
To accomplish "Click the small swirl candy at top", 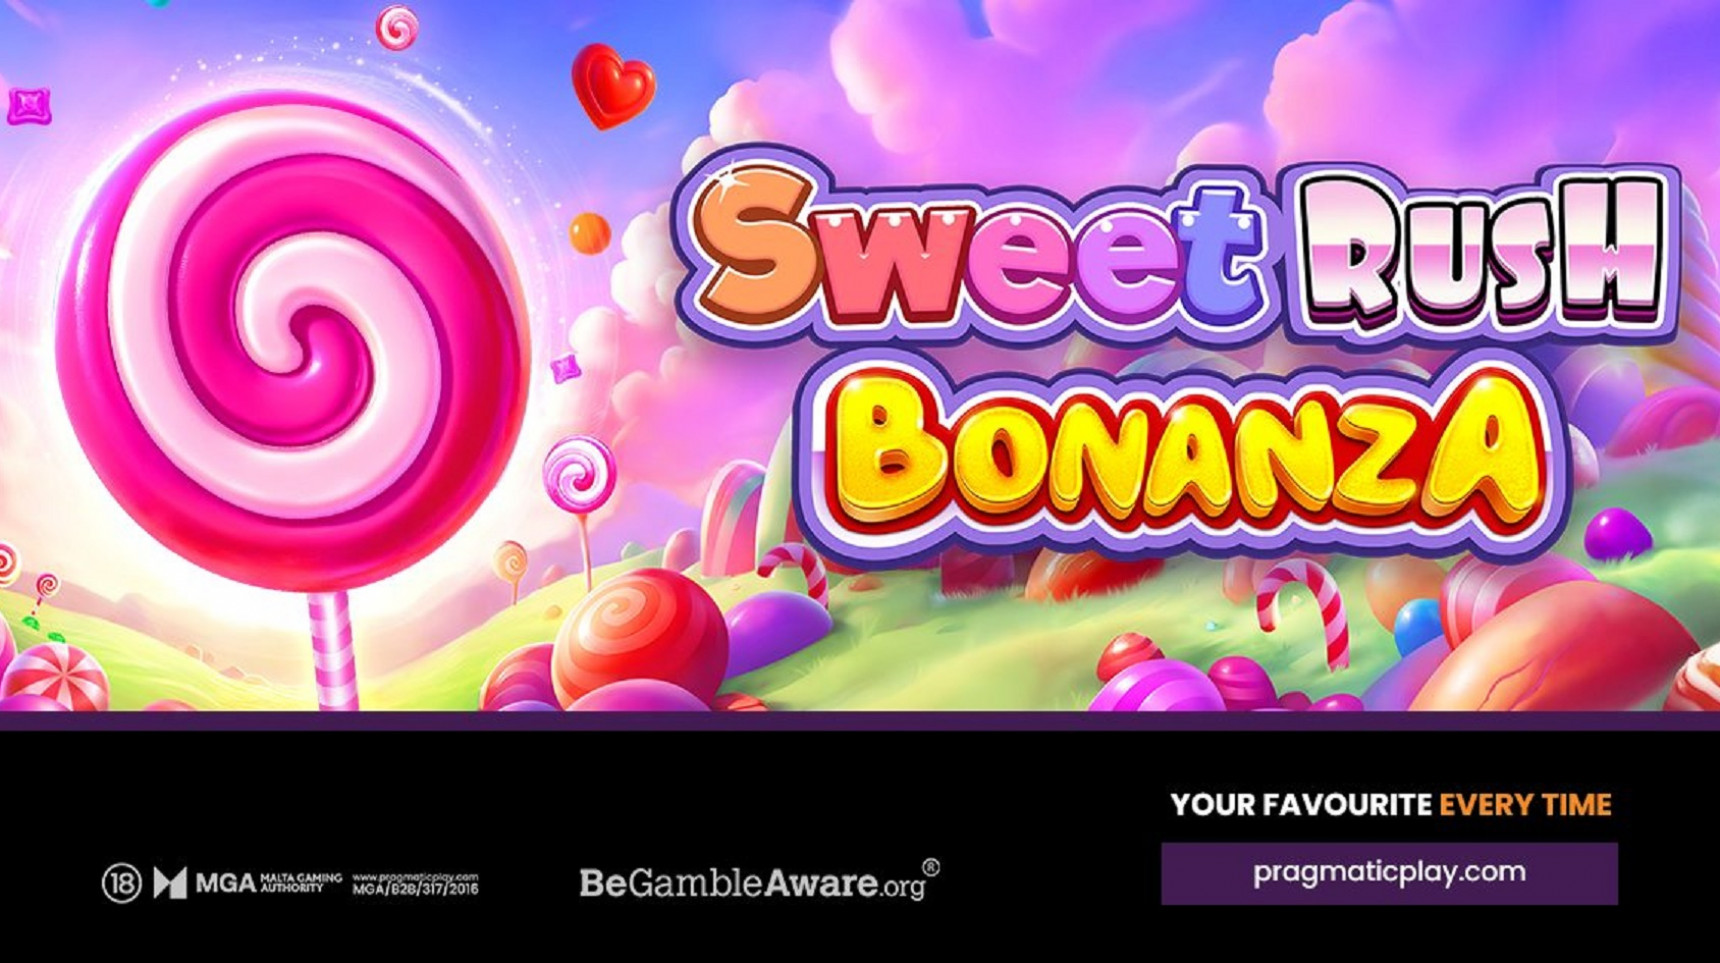I will coord(397,27).
